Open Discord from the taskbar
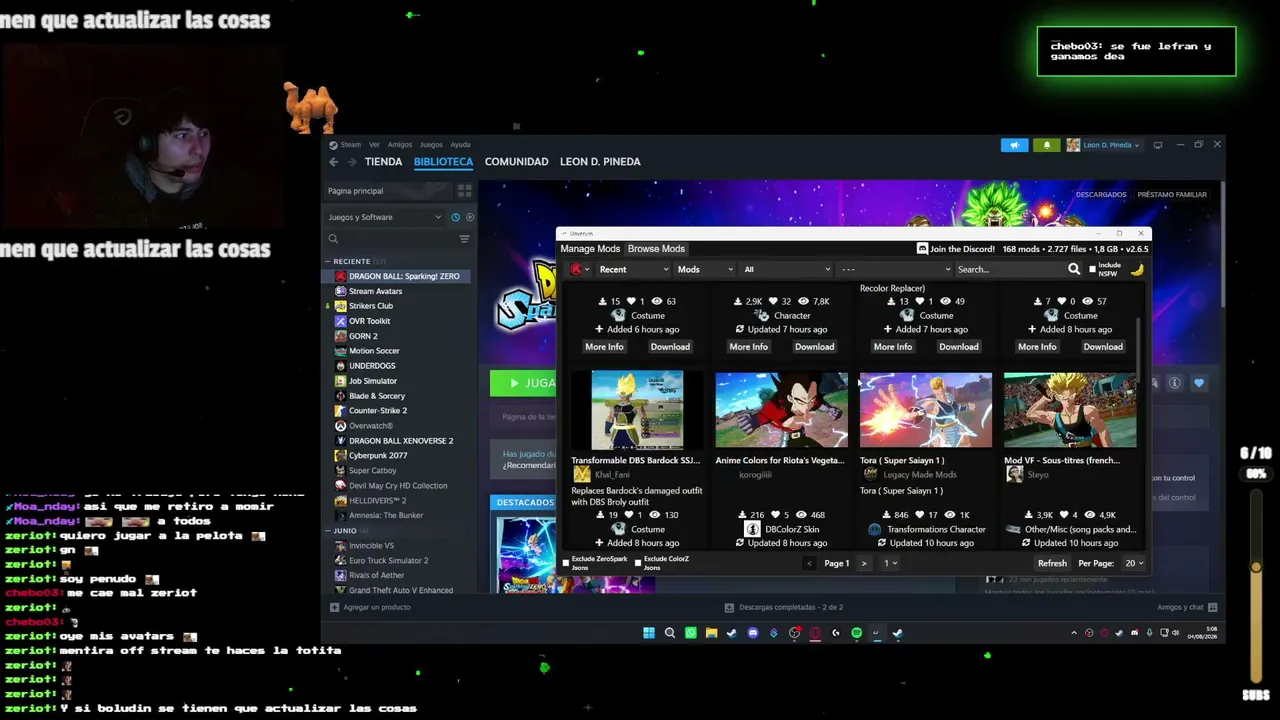Viewport: 1280px width, 720px height. 753,633
